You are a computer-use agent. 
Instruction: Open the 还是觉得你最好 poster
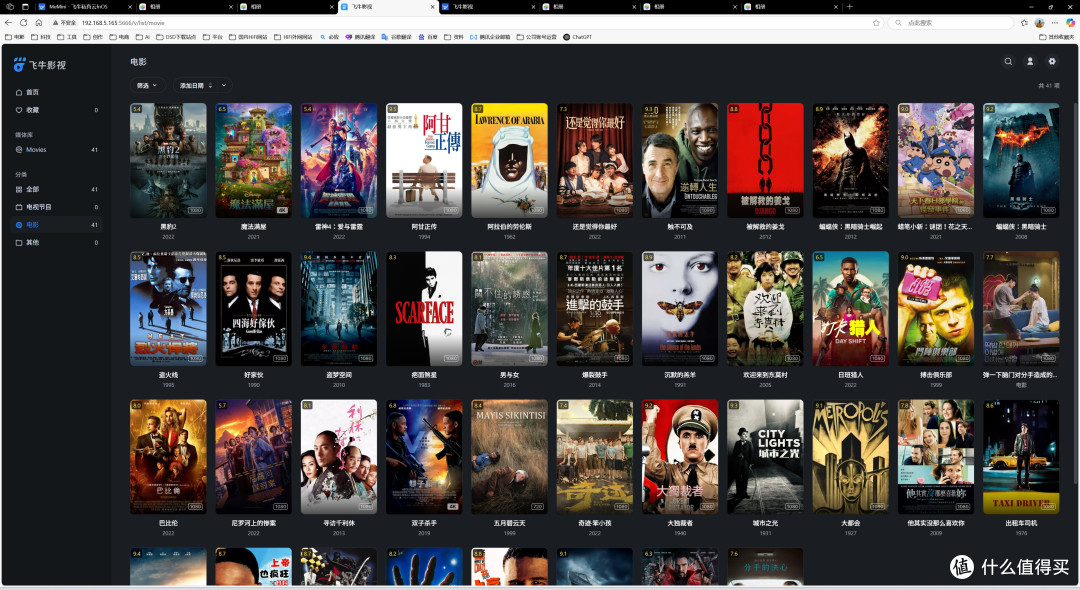point(594,160)
